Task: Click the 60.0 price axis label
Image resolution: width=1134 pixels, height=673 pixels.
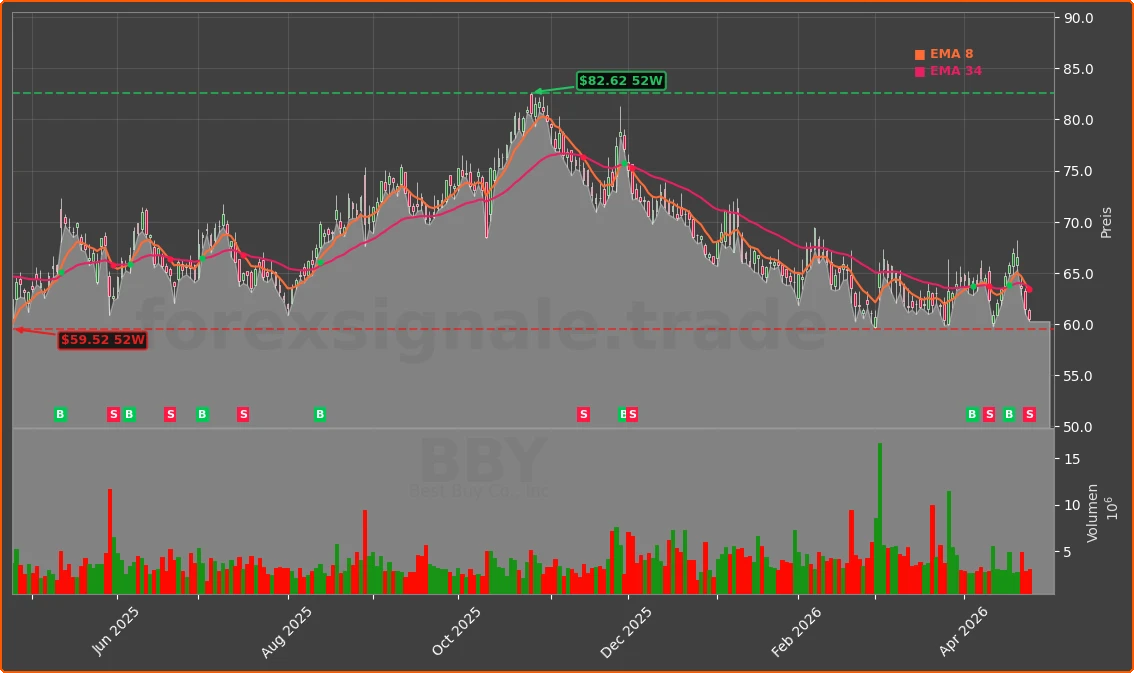Action: tap(1078, 325)
